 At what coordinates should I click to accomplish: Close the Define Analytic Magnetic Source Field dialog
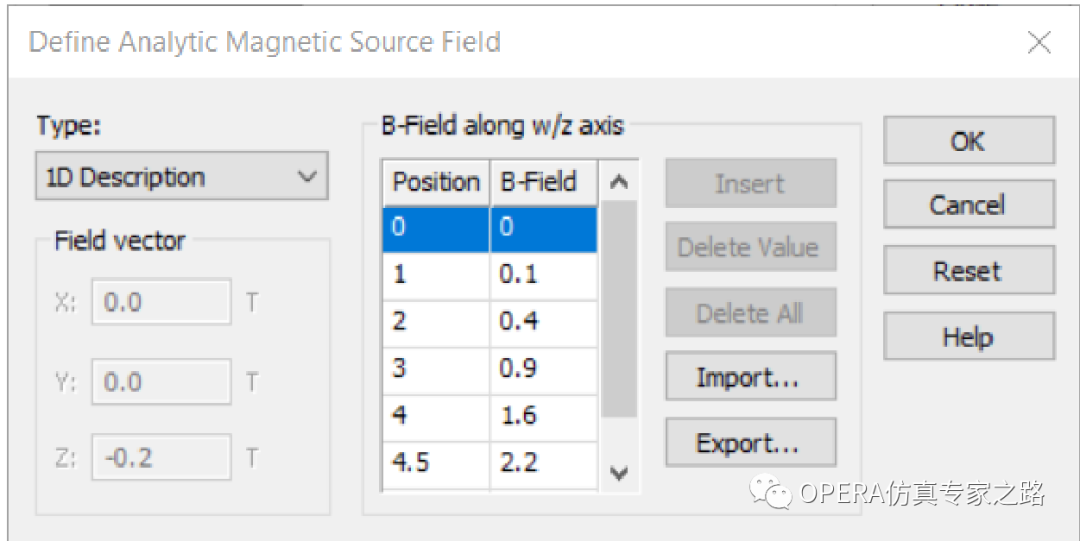click(1039, 43)
